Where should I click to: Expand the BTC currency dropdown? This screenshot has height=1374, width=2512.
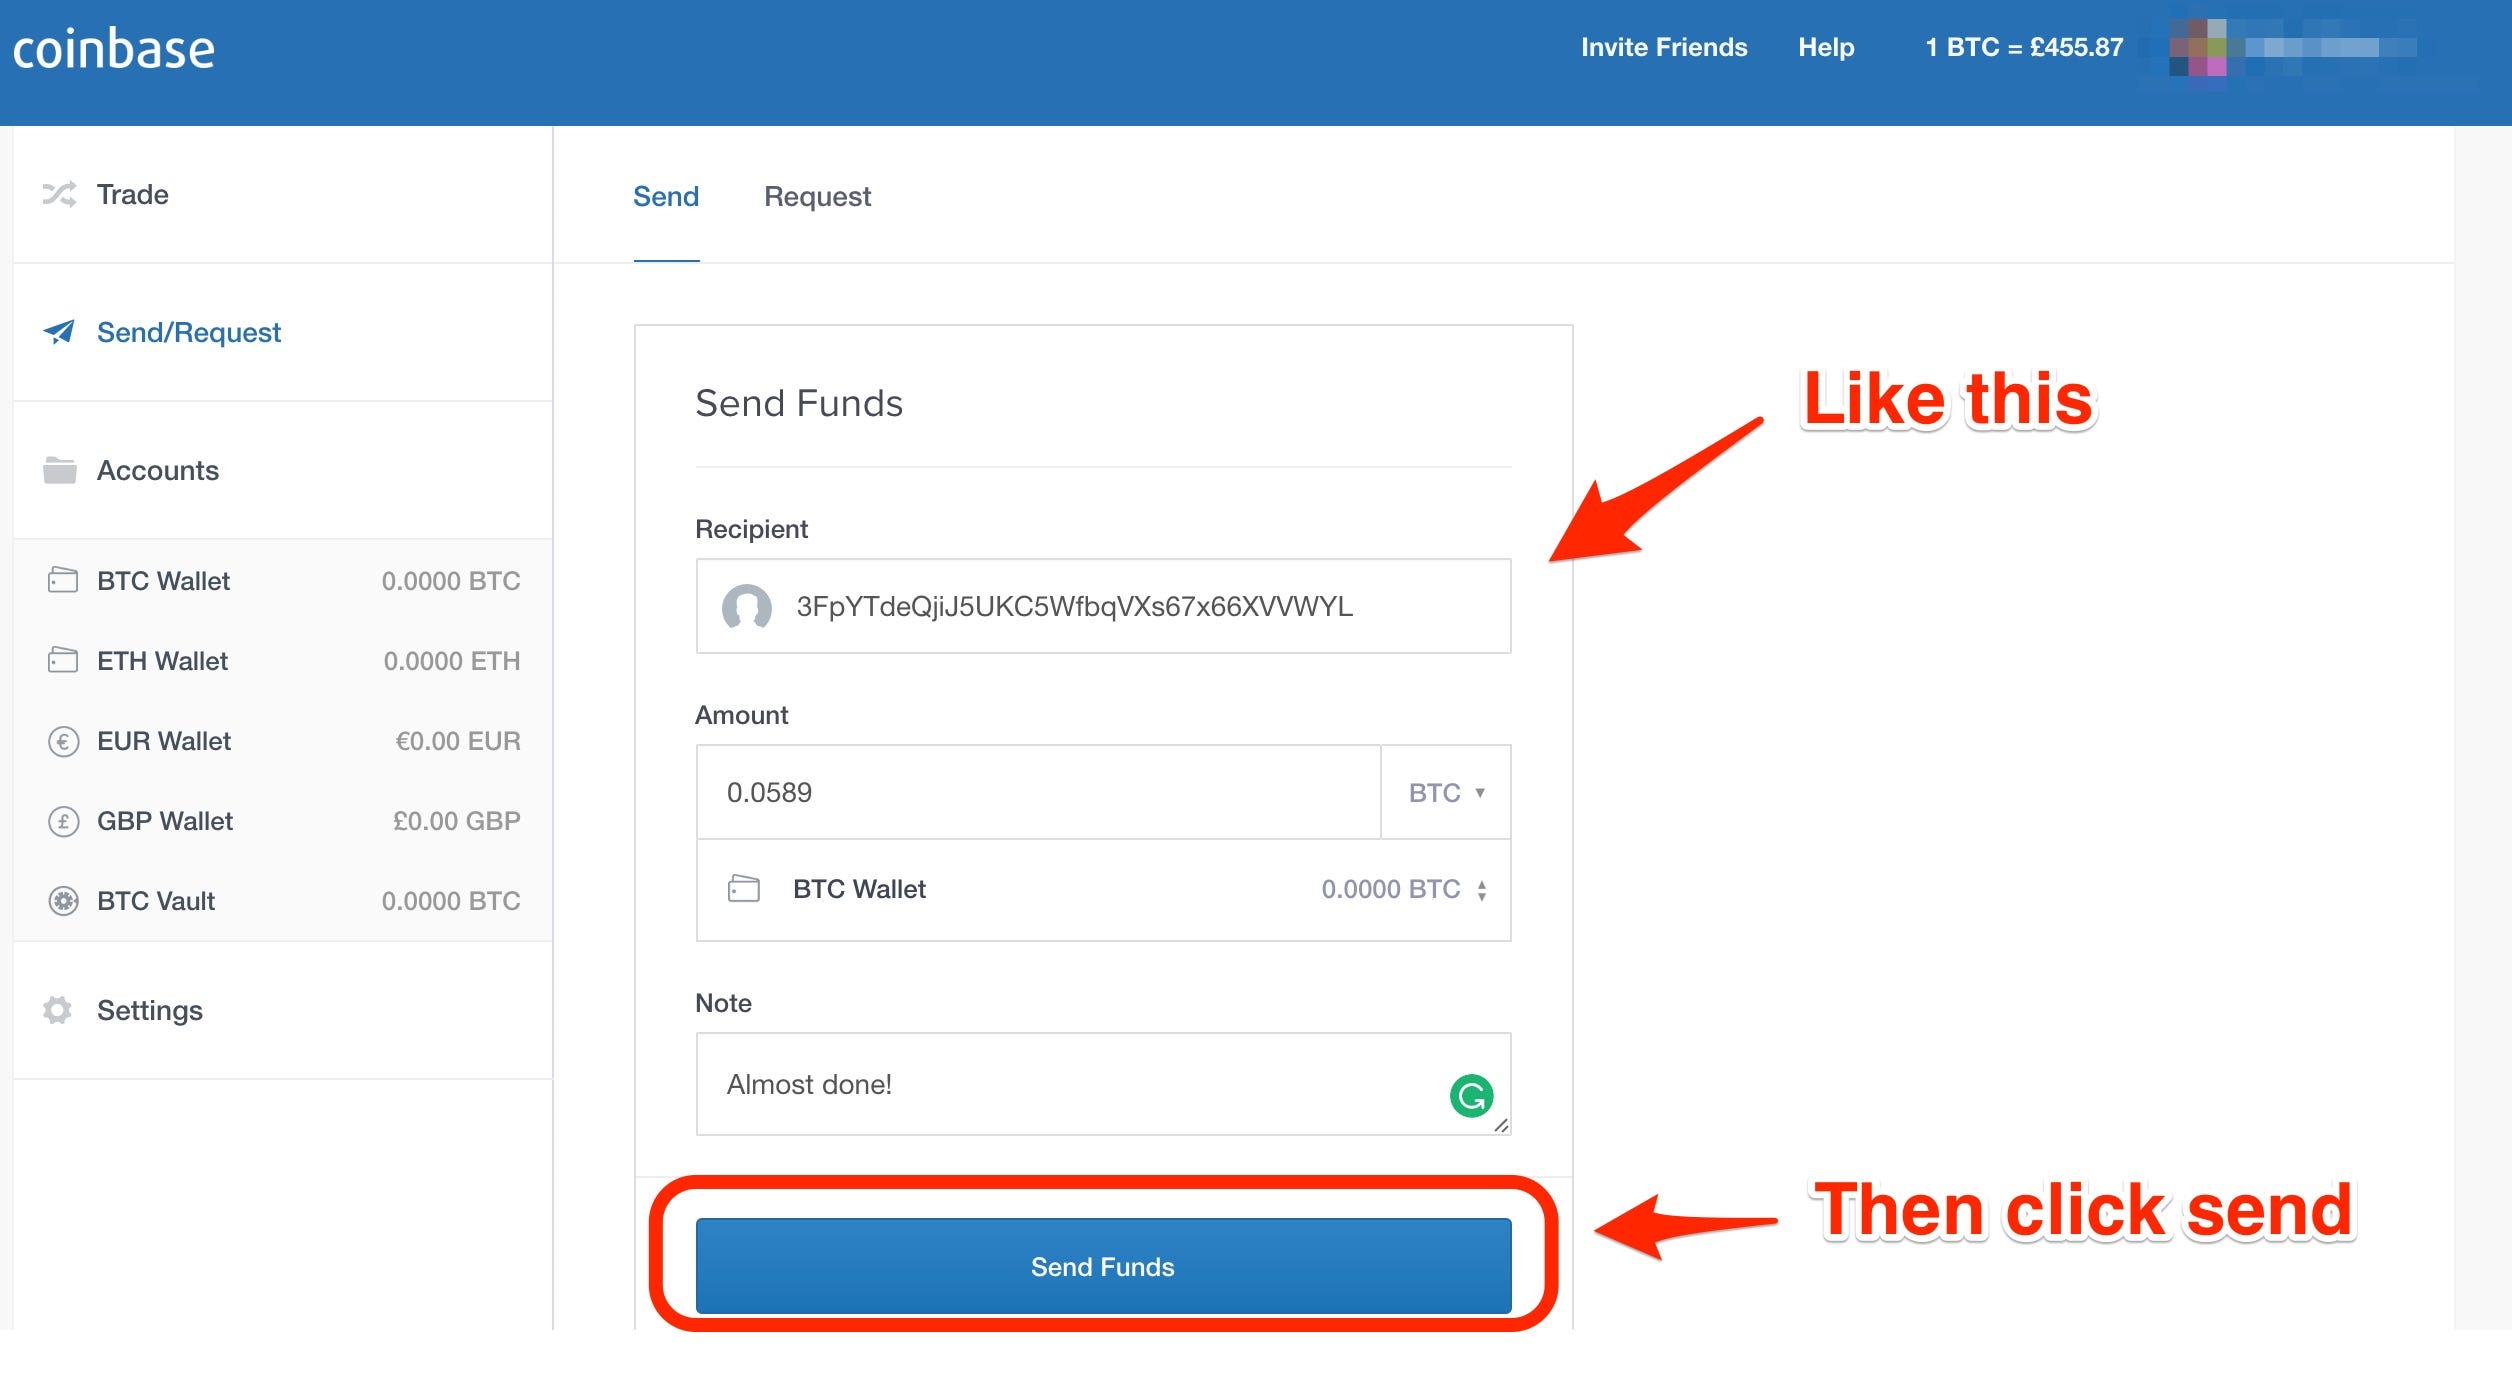(1441, 792)
